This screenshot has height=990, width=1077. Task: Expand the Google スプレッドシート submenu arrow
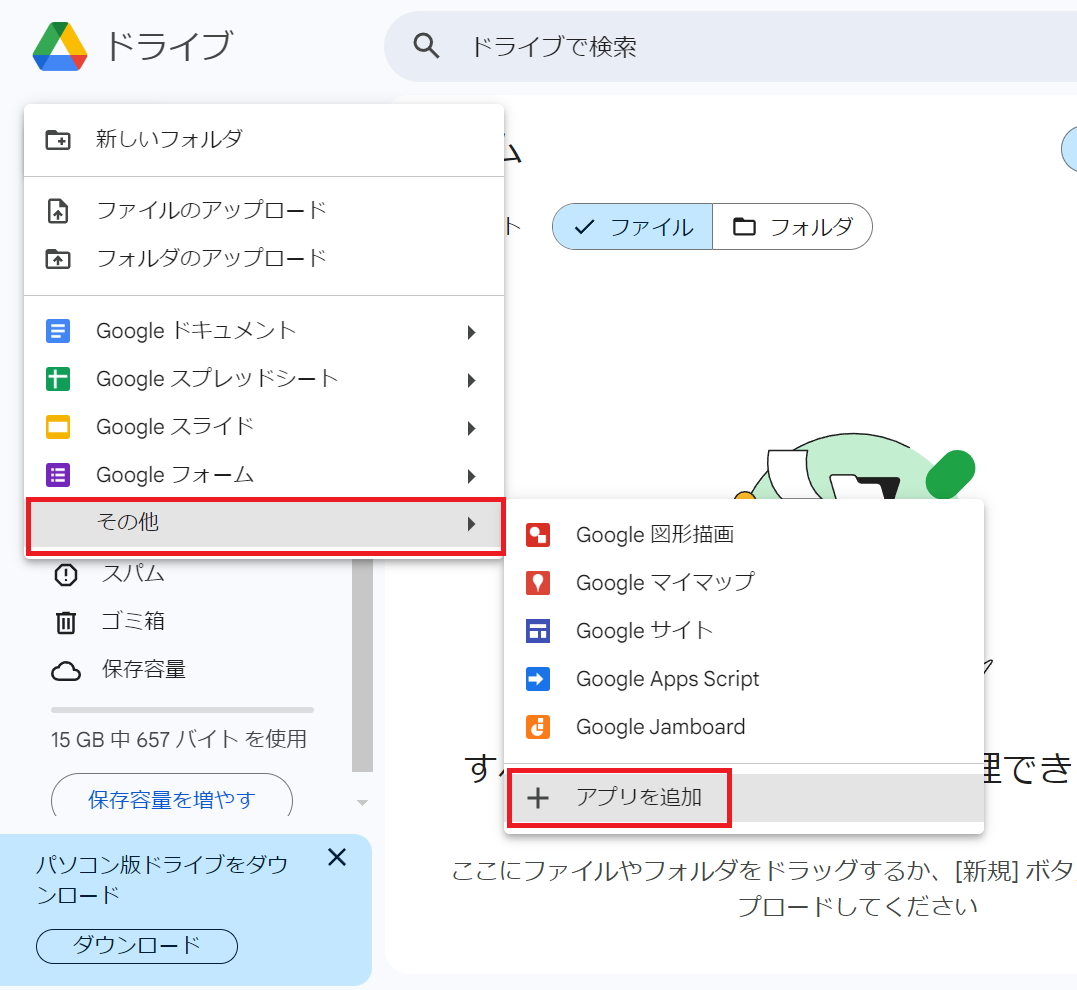[x=471, y=379]
